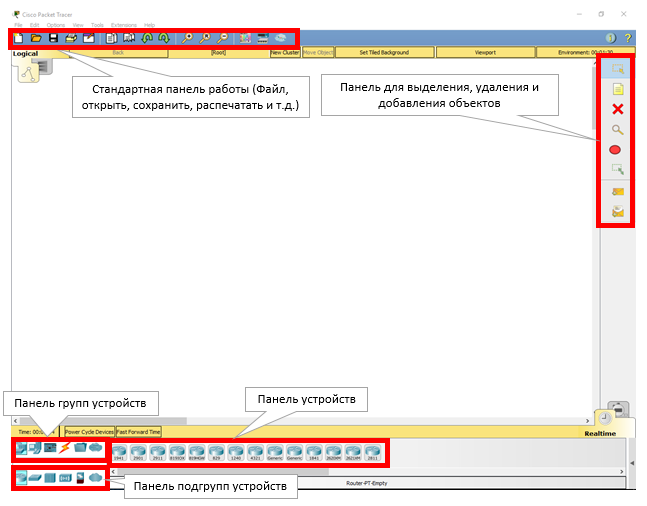The width and height of the screenshot is (647, 506).
Task: Select the Miscellaneous folder group icon
Action: click(80, 447)
